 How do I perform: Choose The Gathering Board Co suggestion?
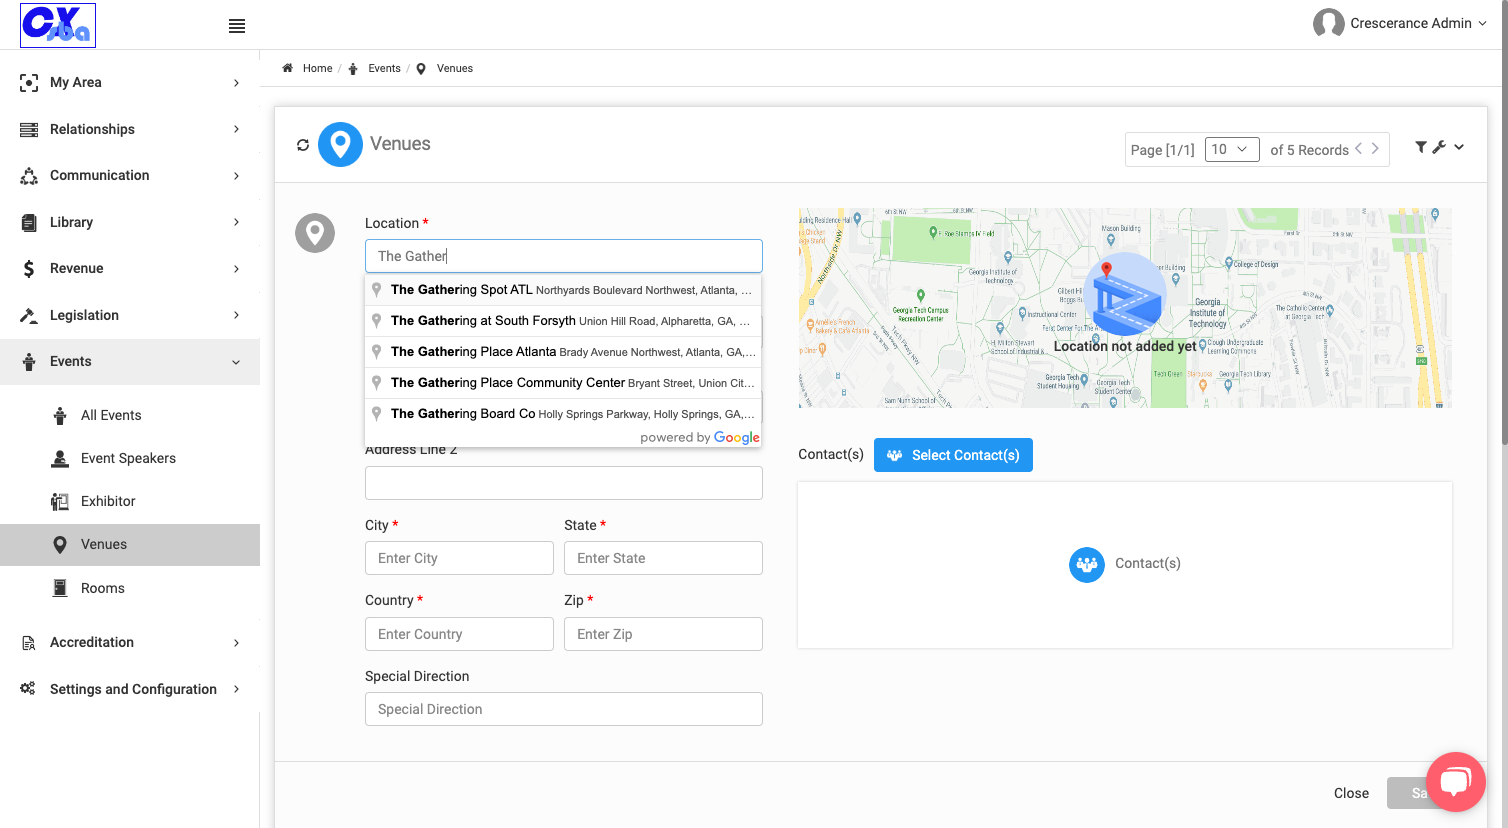(x=563, y=414)
